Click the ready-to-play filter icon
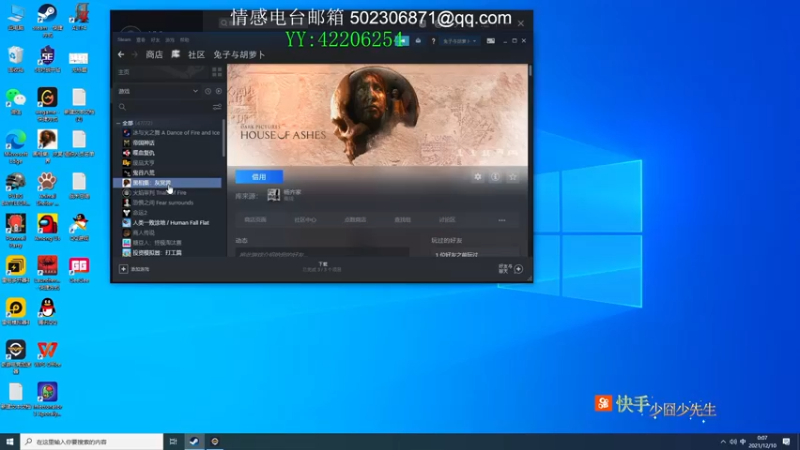 [x=219, y=91]
